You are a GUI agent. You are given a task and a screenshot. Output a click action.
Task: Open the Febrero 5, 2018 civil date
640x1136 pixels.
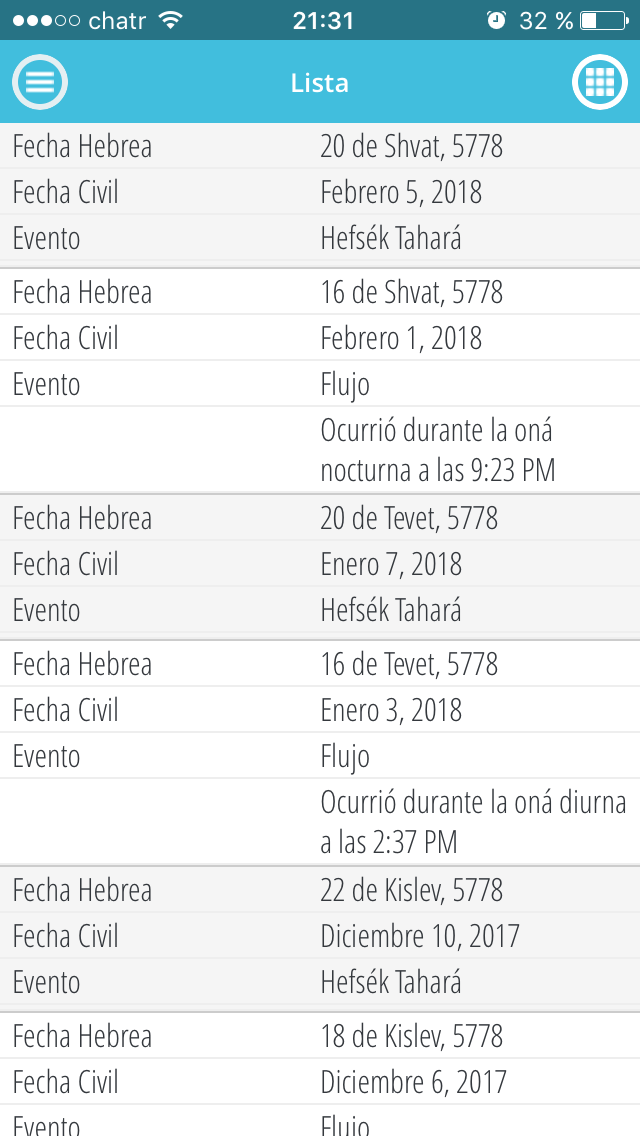tap(401, 192)
